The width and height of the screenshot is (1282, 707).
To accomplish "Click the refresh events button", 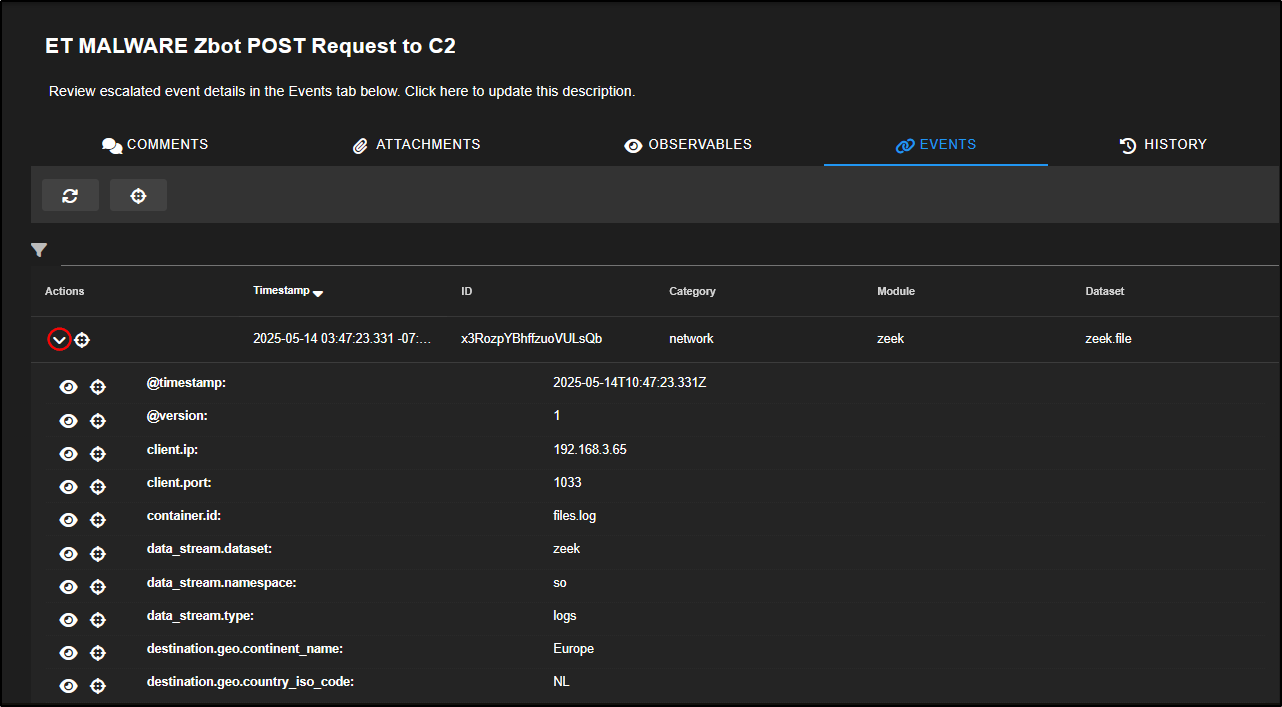I will [x=70, y=196].
